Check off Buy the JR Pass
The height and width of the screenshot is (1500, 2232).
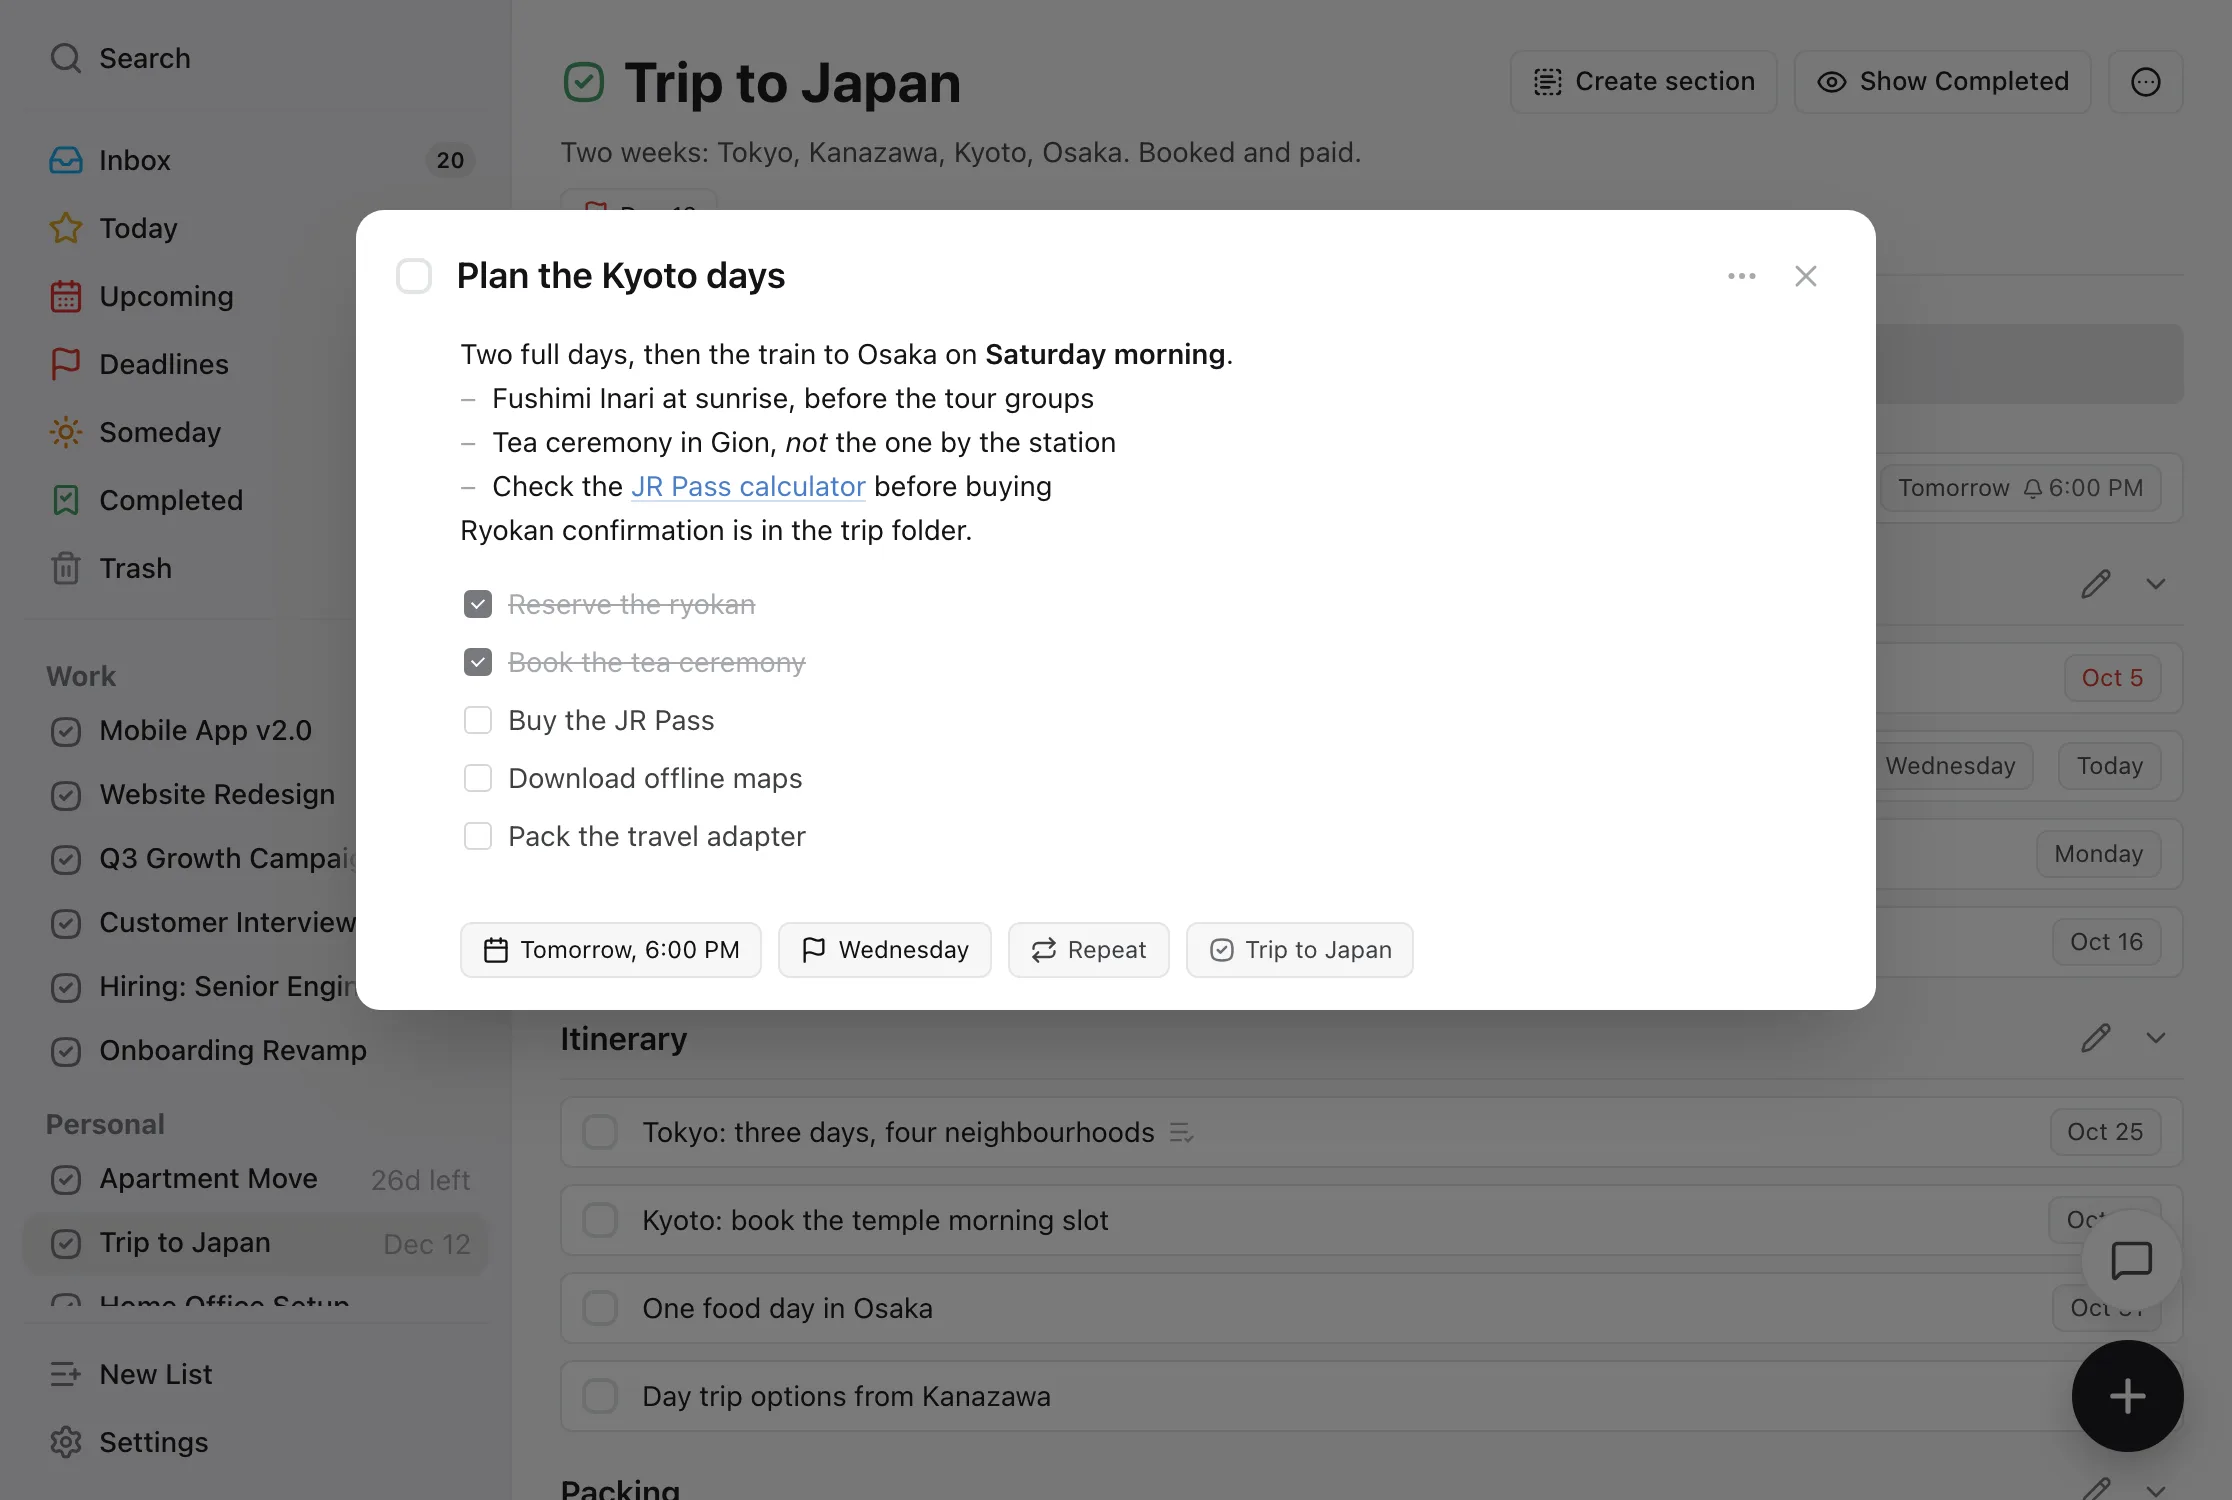coord(478,720)
